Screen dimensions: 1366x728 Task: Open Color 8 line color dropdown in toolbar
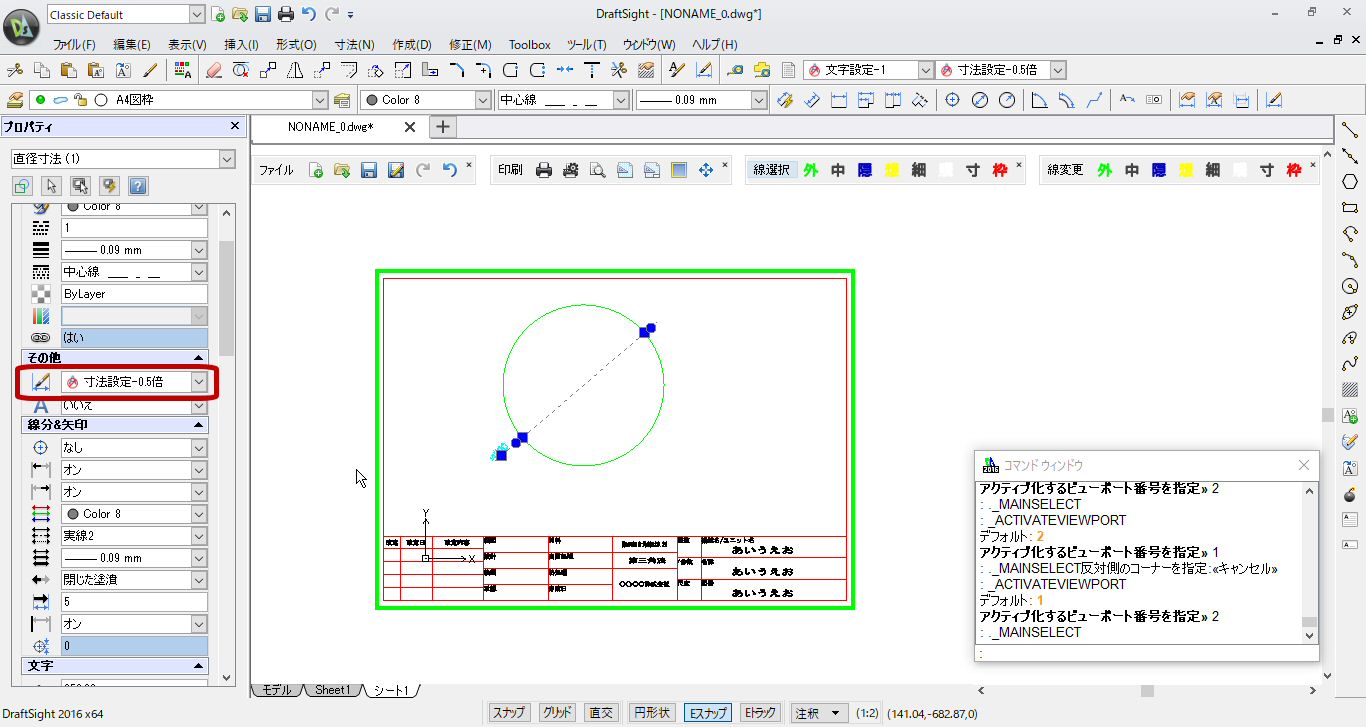482,100
